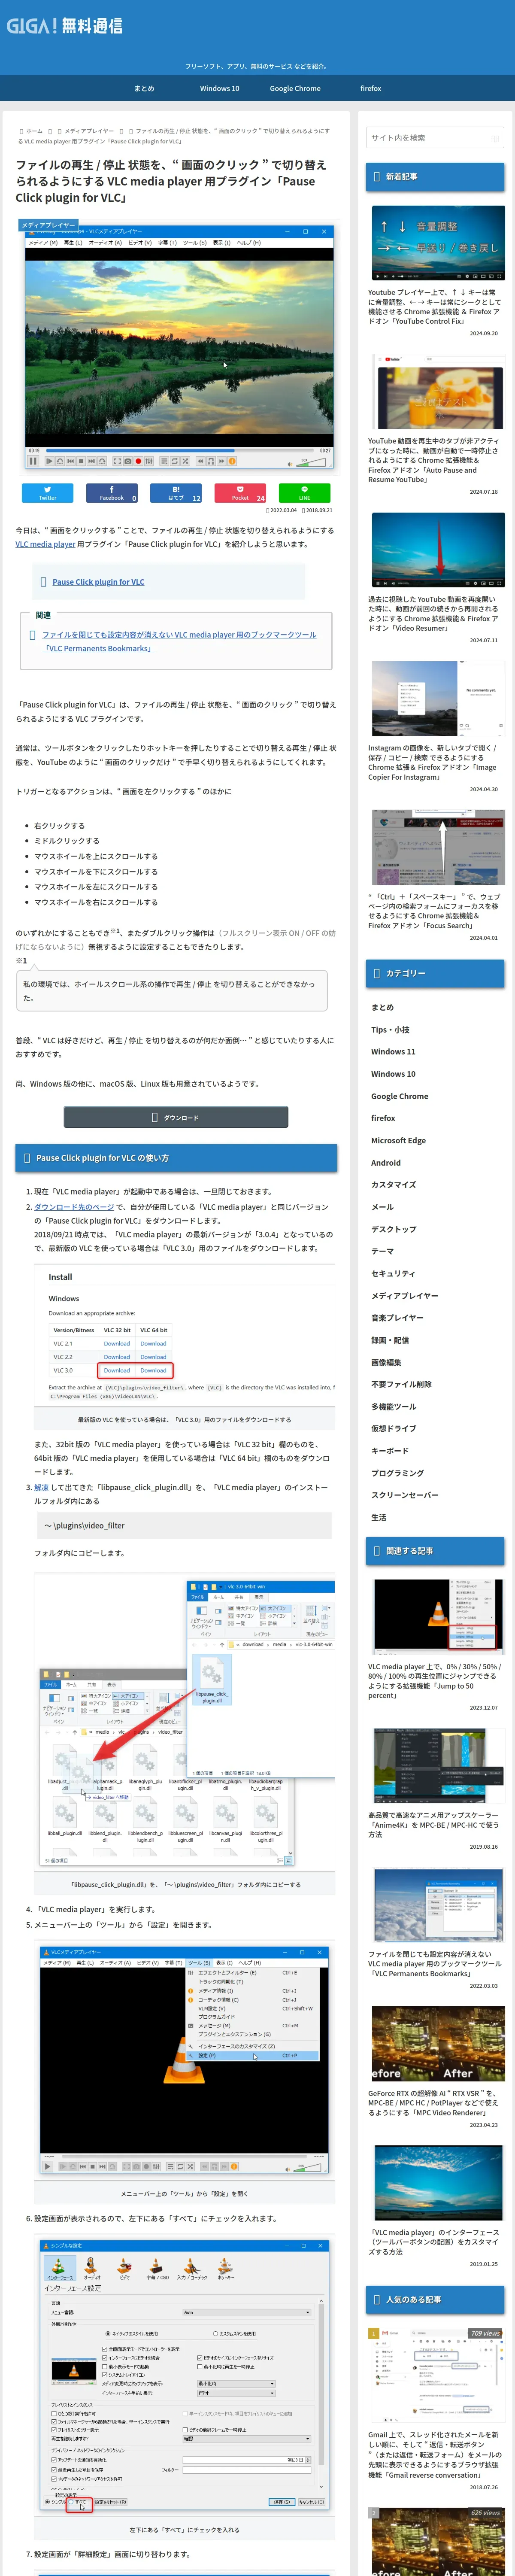Bookmark with the B! はてブ button
Screen dimensions: 515x2576
click(176, 493)
